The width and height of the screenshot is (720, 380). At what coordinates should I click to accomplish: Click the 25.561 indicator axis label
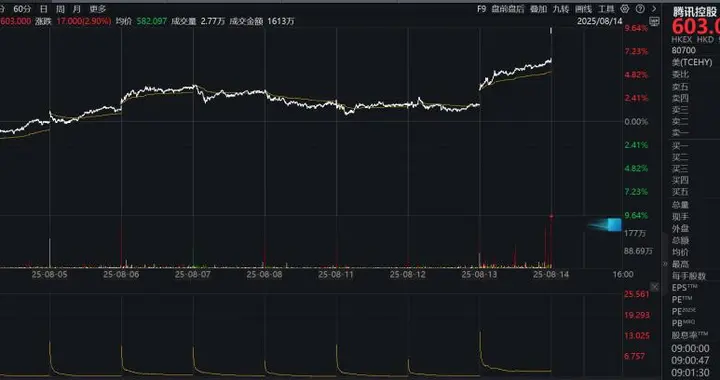tap(637, 294)
